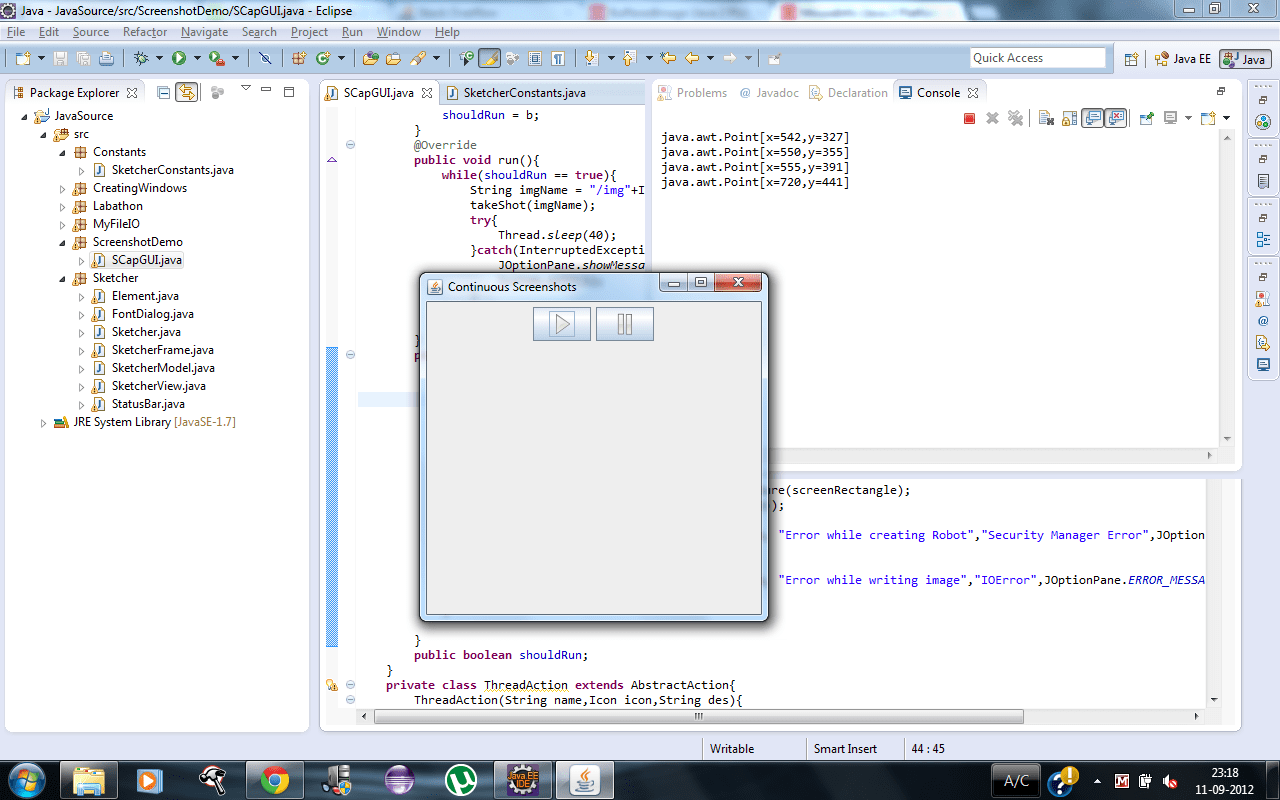The height and width of the screenshot is (800, 1280).
Task: Collapse All in Package Explorer
Action: point(163,92)
